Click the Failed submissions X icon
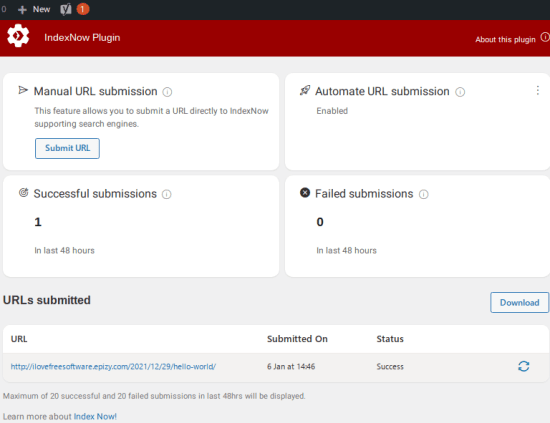Image resolution: width=550 pixels, height=423 pixels. pyautogui.click(x=305, y=193)
